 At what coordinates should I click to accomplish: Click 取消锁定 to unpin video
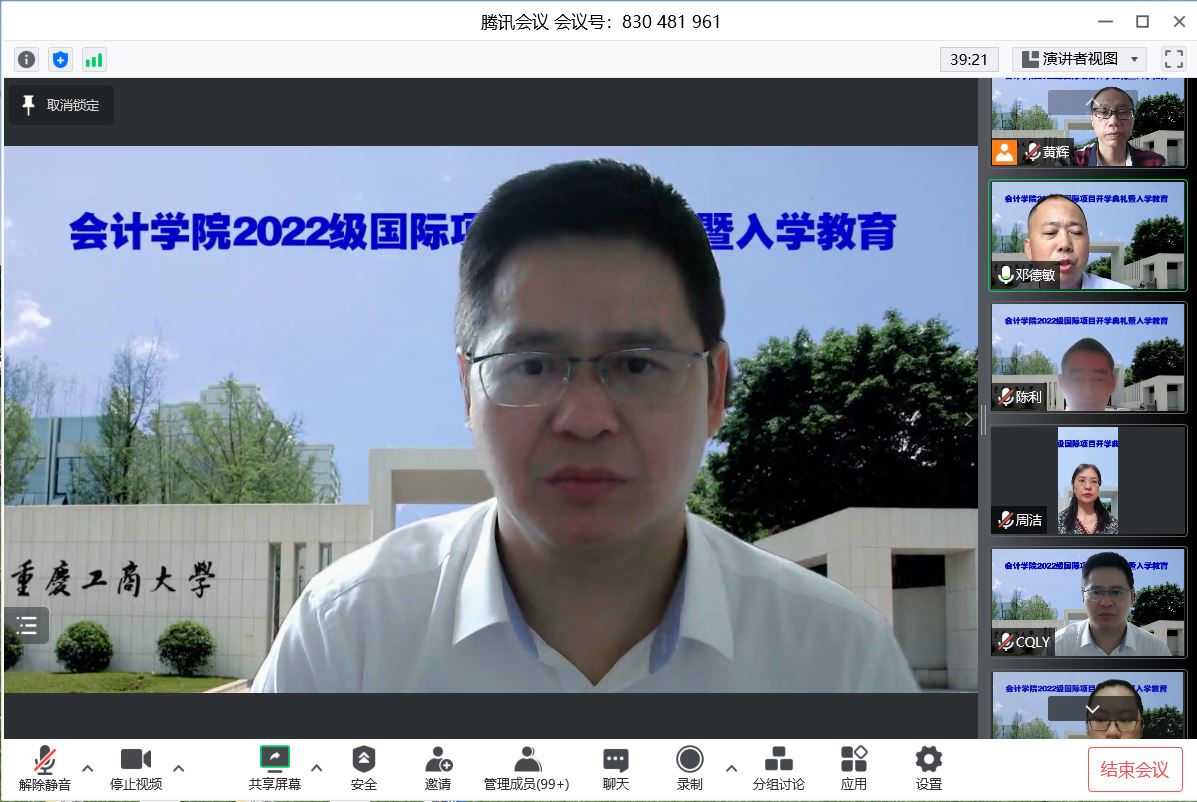(x=61, y=105)
